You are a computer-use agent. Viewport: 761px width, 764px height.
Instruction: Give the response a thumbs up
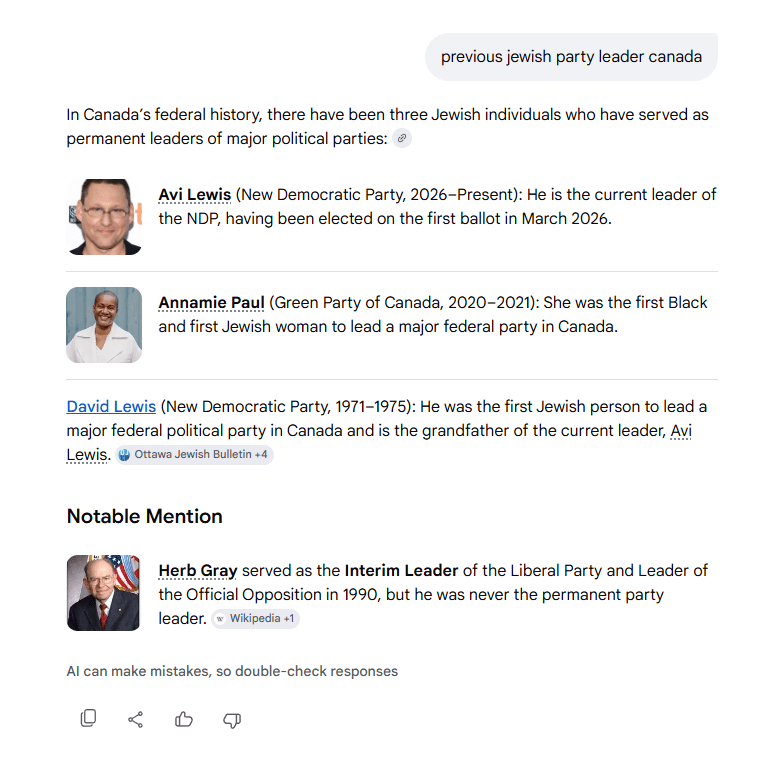click(184, 719)
